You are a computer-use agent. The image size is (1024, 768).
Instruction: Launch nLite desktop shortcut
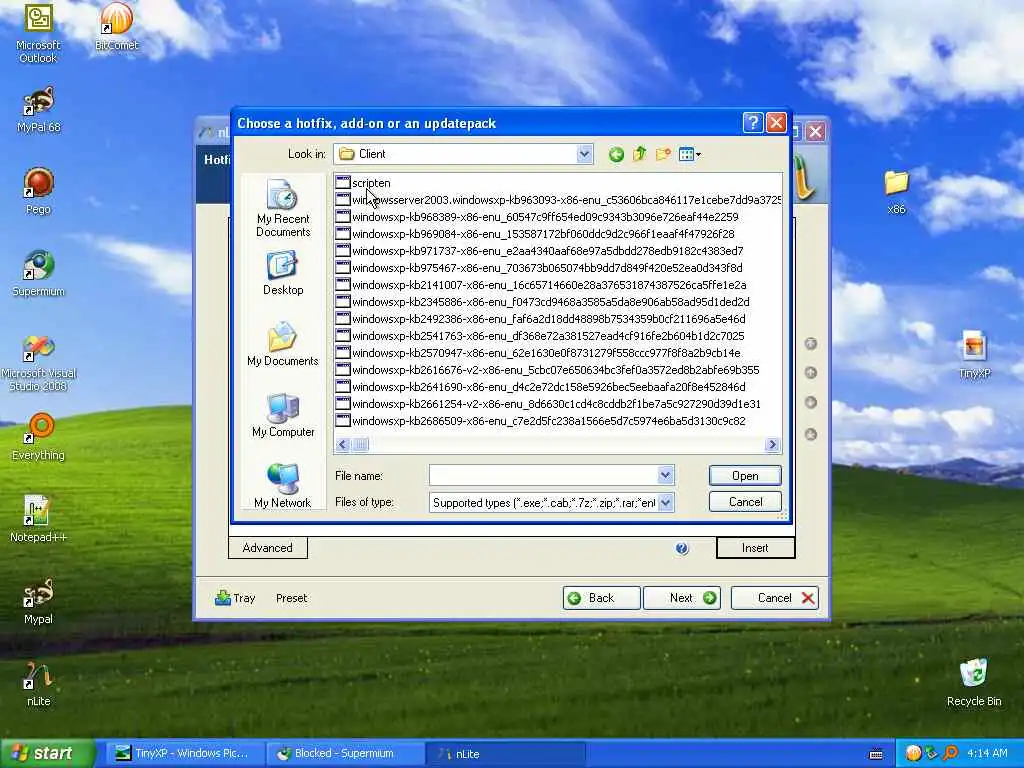click(39, 684)
